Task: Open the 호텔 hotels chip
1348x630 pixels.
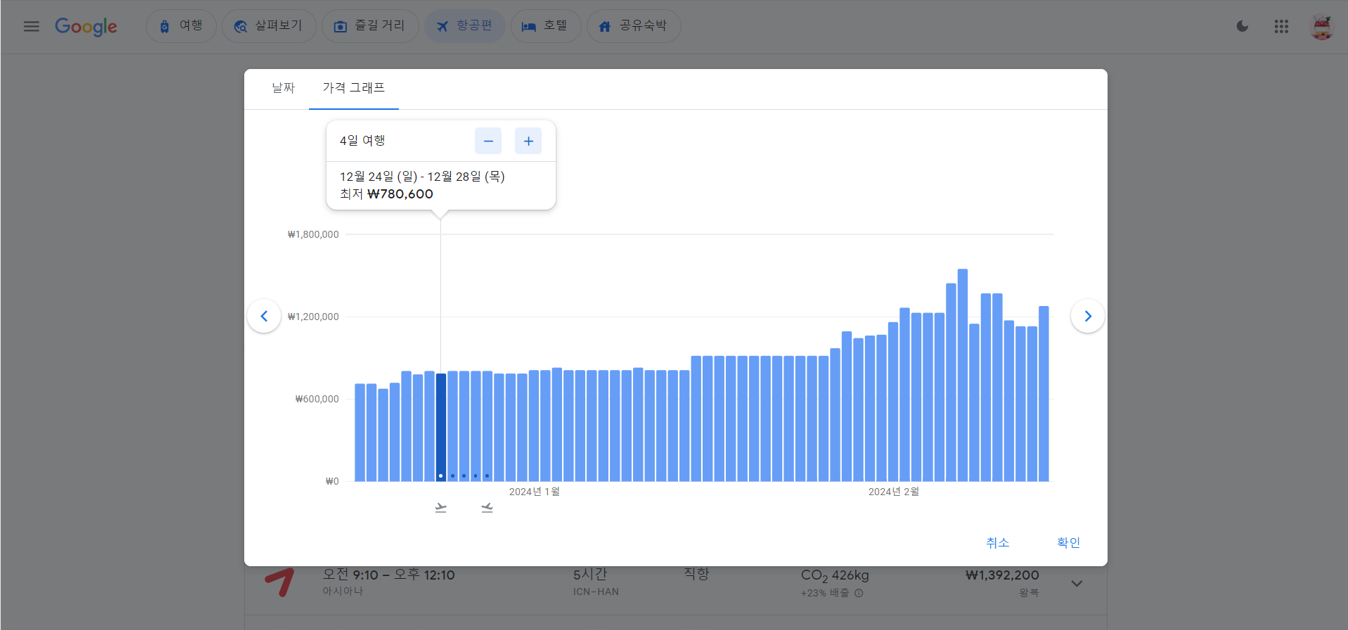Action: click(545, 26)
